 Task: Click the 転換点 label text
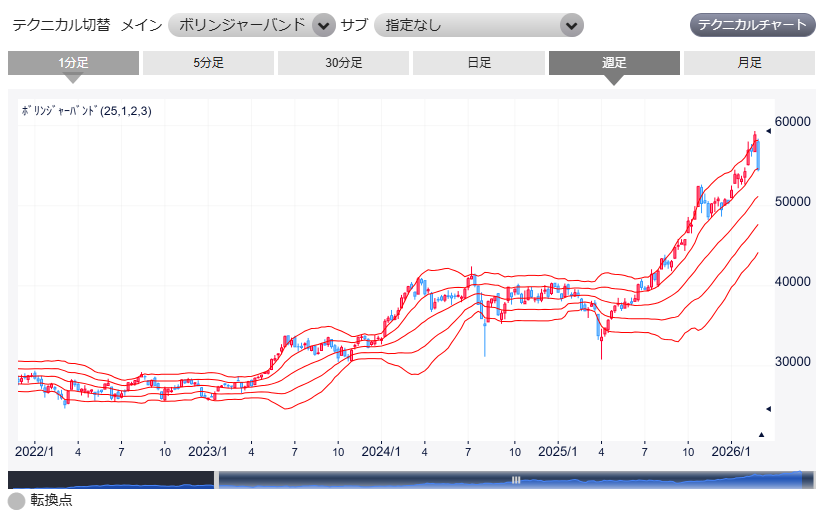51,500
